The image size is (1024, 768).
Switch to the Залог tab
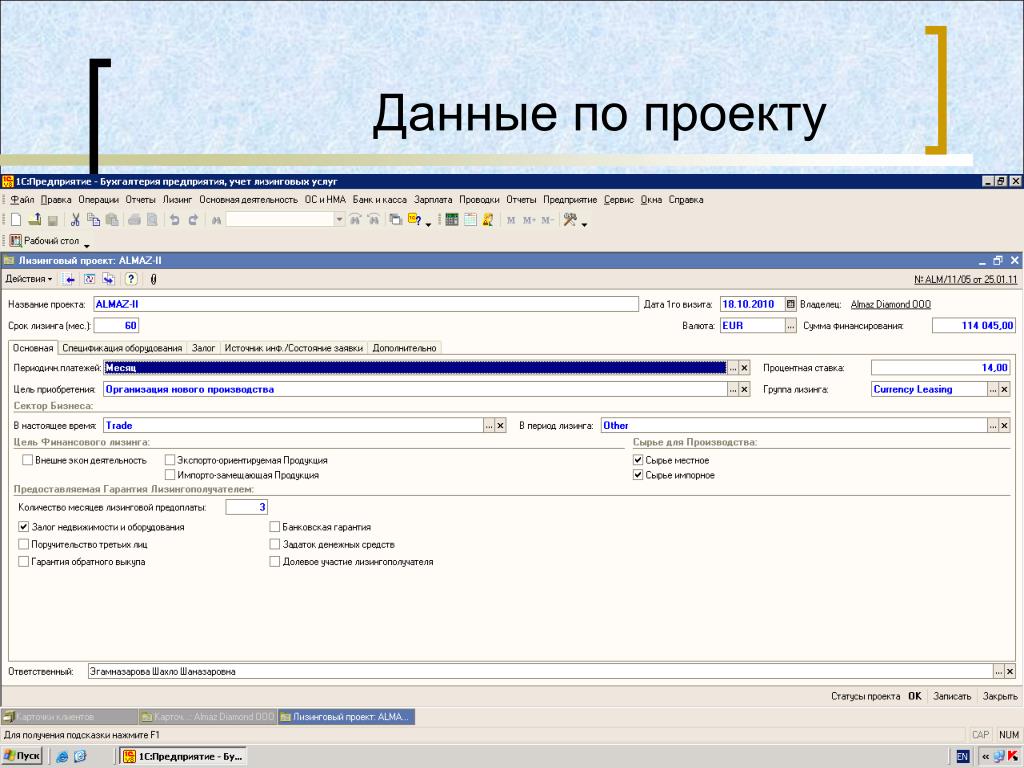coord(203,348)
